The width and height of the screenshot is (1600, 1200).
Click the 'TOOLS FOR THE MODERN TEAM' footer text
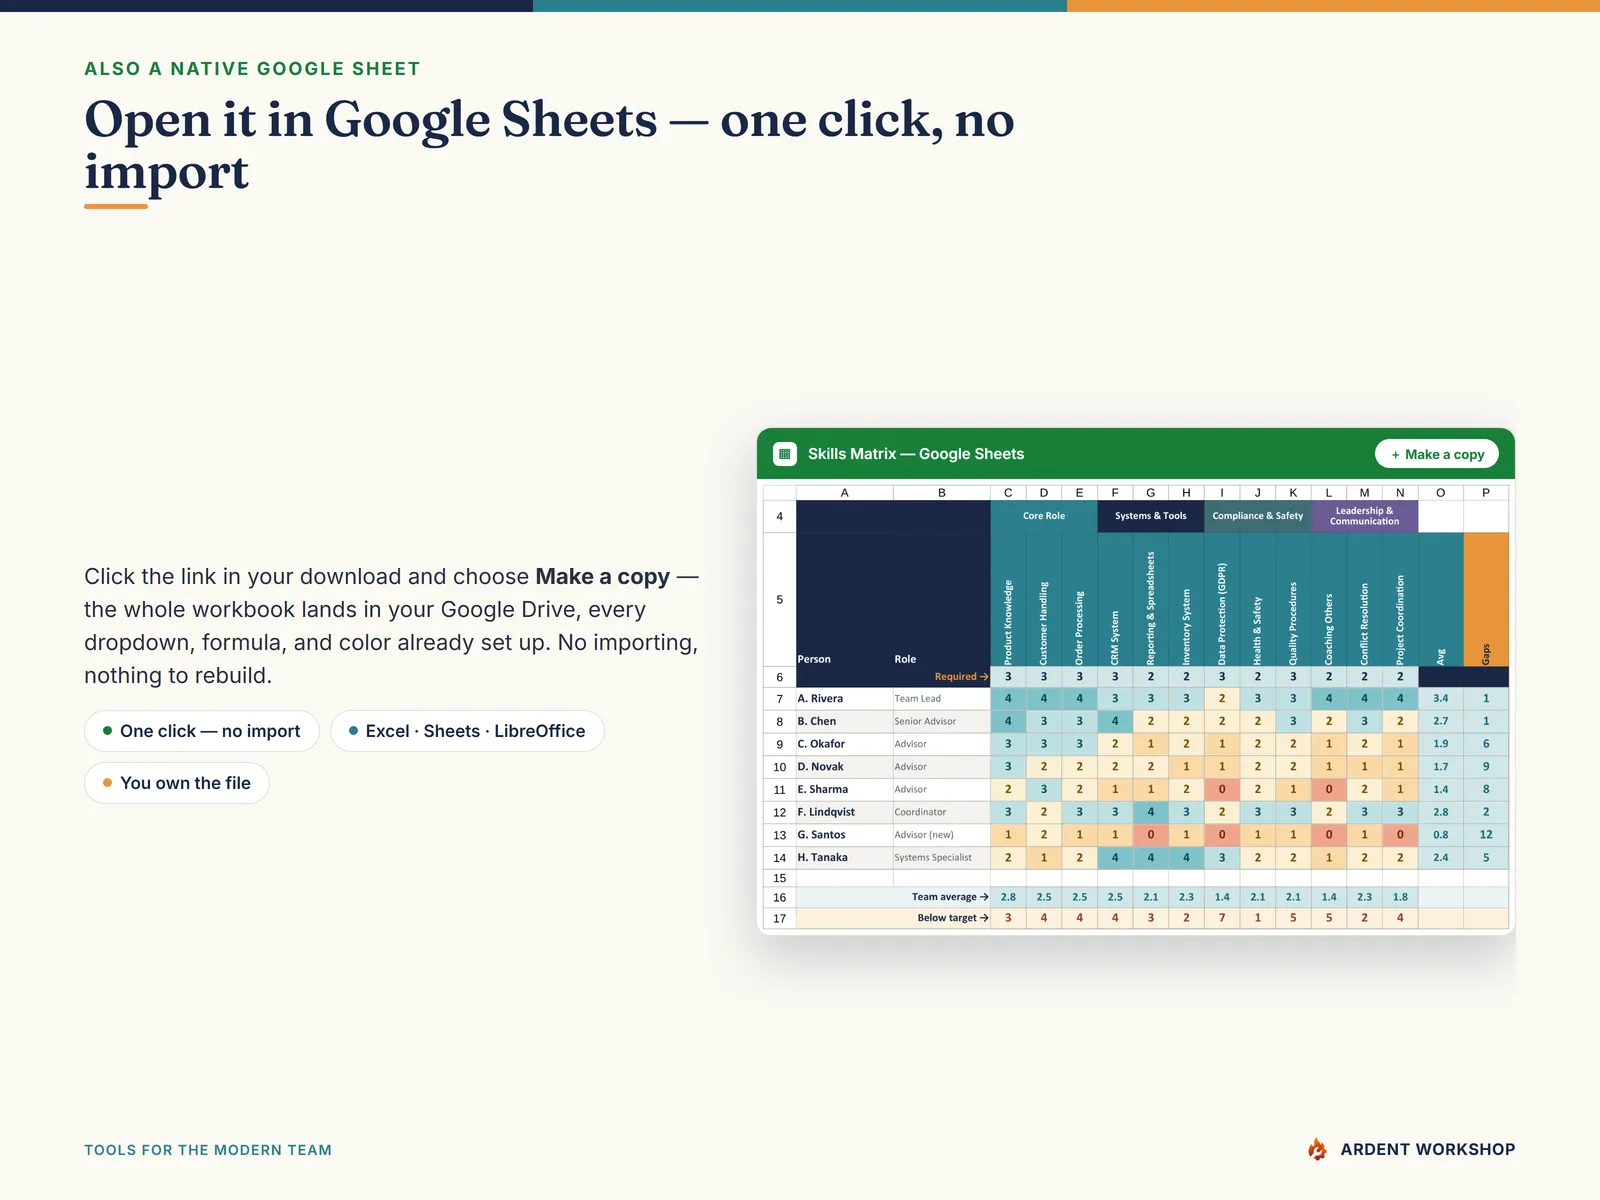(208, 1150)
